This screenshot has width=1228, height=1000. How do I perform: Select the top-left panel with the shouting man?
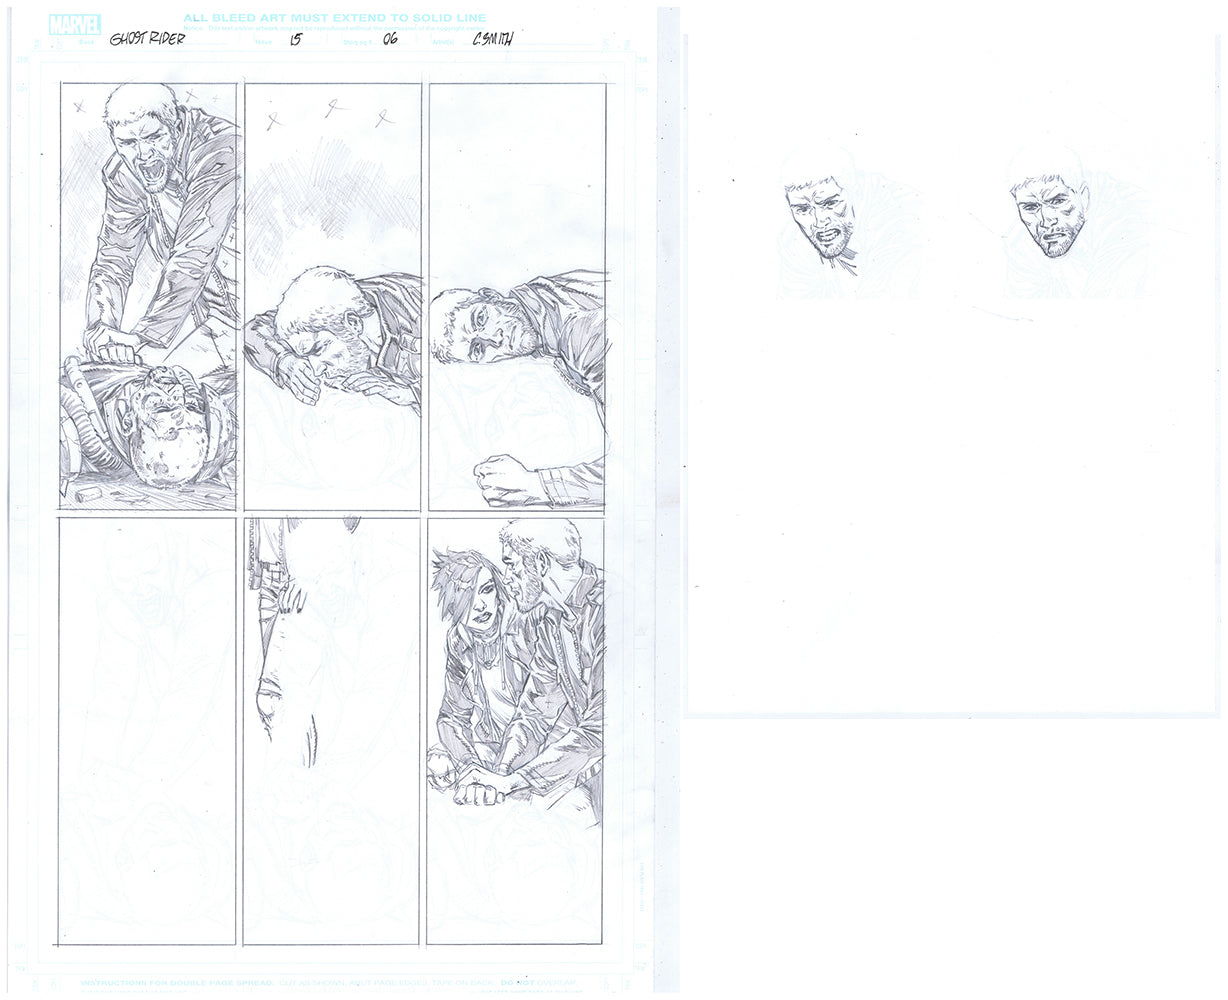pyautogui.click(x=148, y=296)
